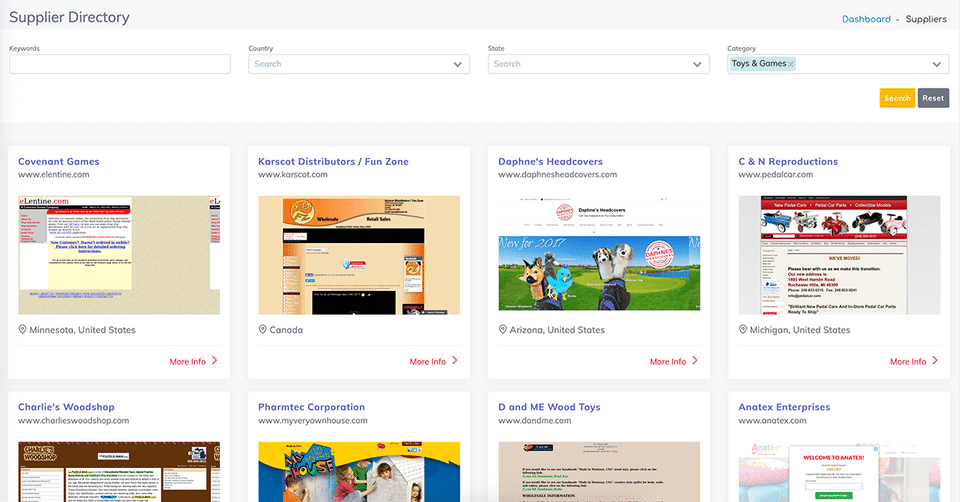
Task: Open C & N Reproductions title
Action: 788,162
